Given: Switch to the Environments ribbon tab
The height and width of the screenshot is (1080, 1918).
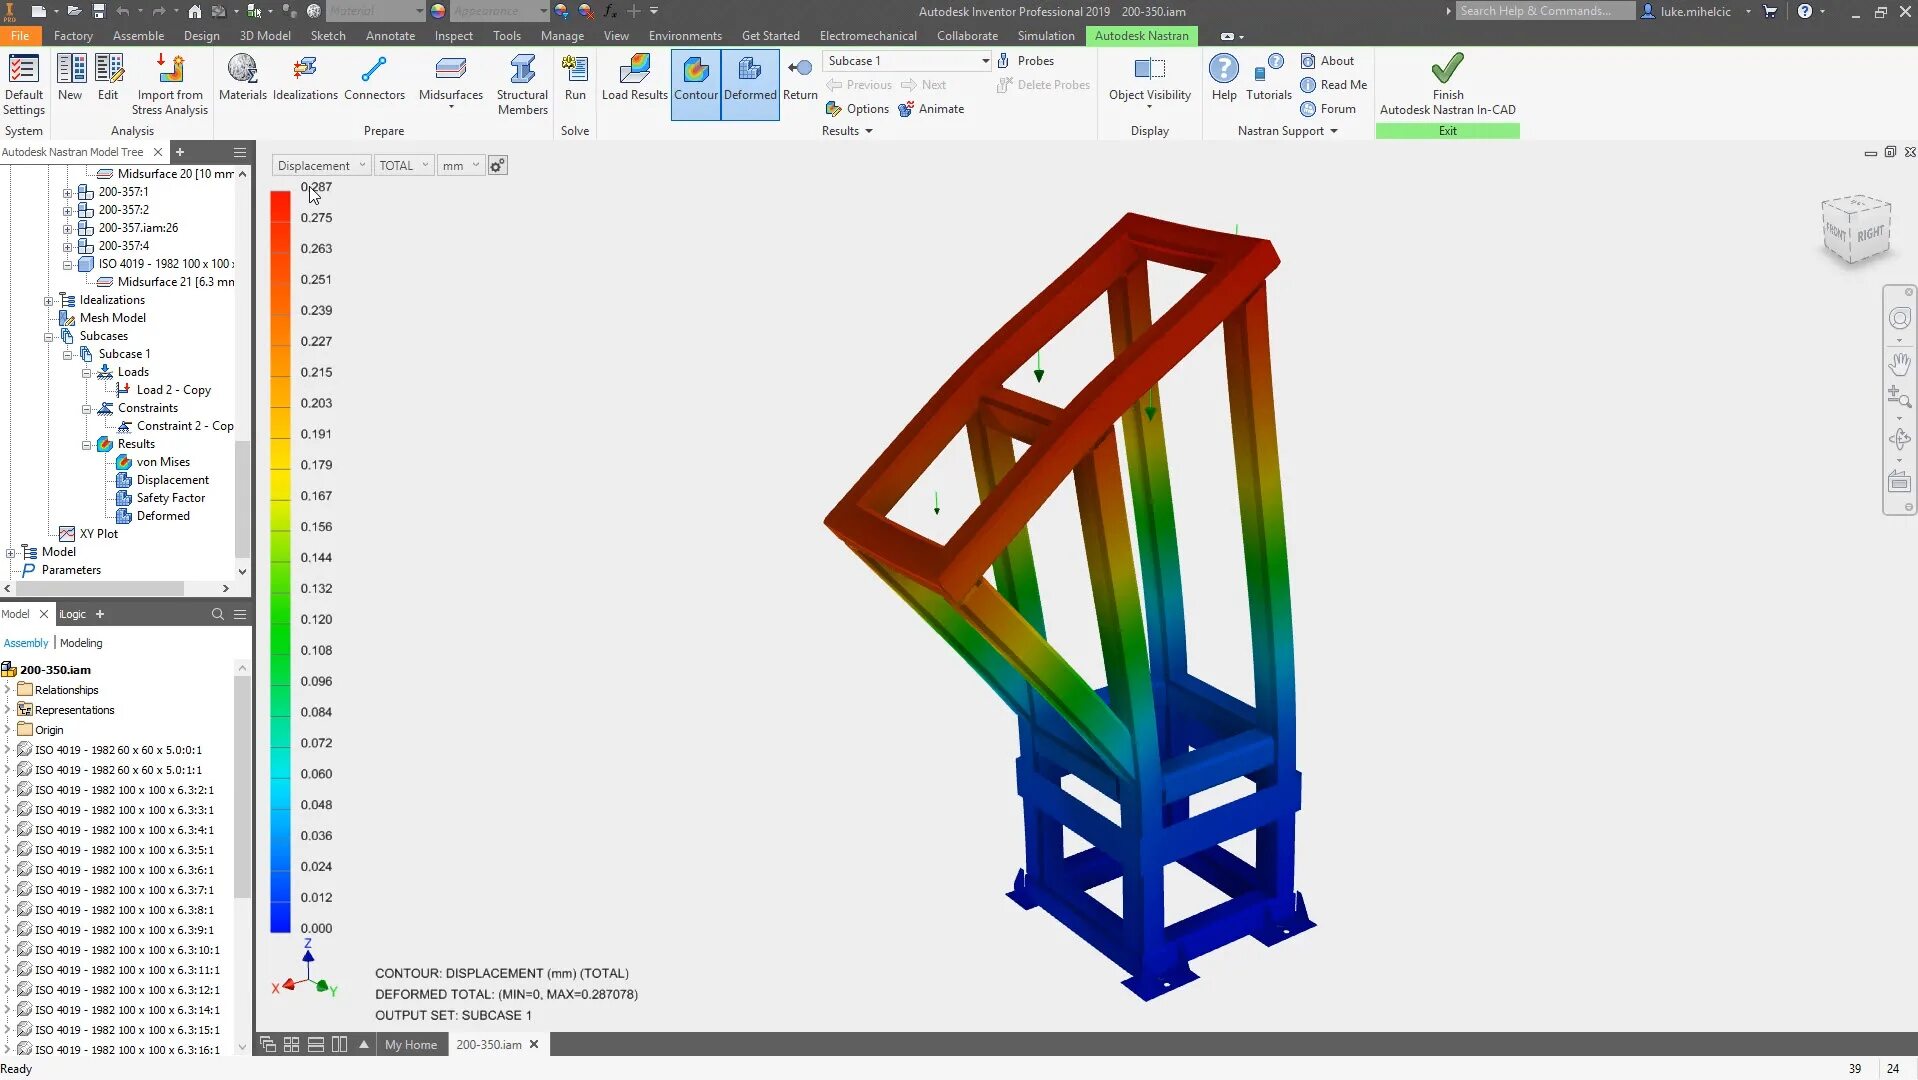Looking at the screenshot, I should 685,36.
